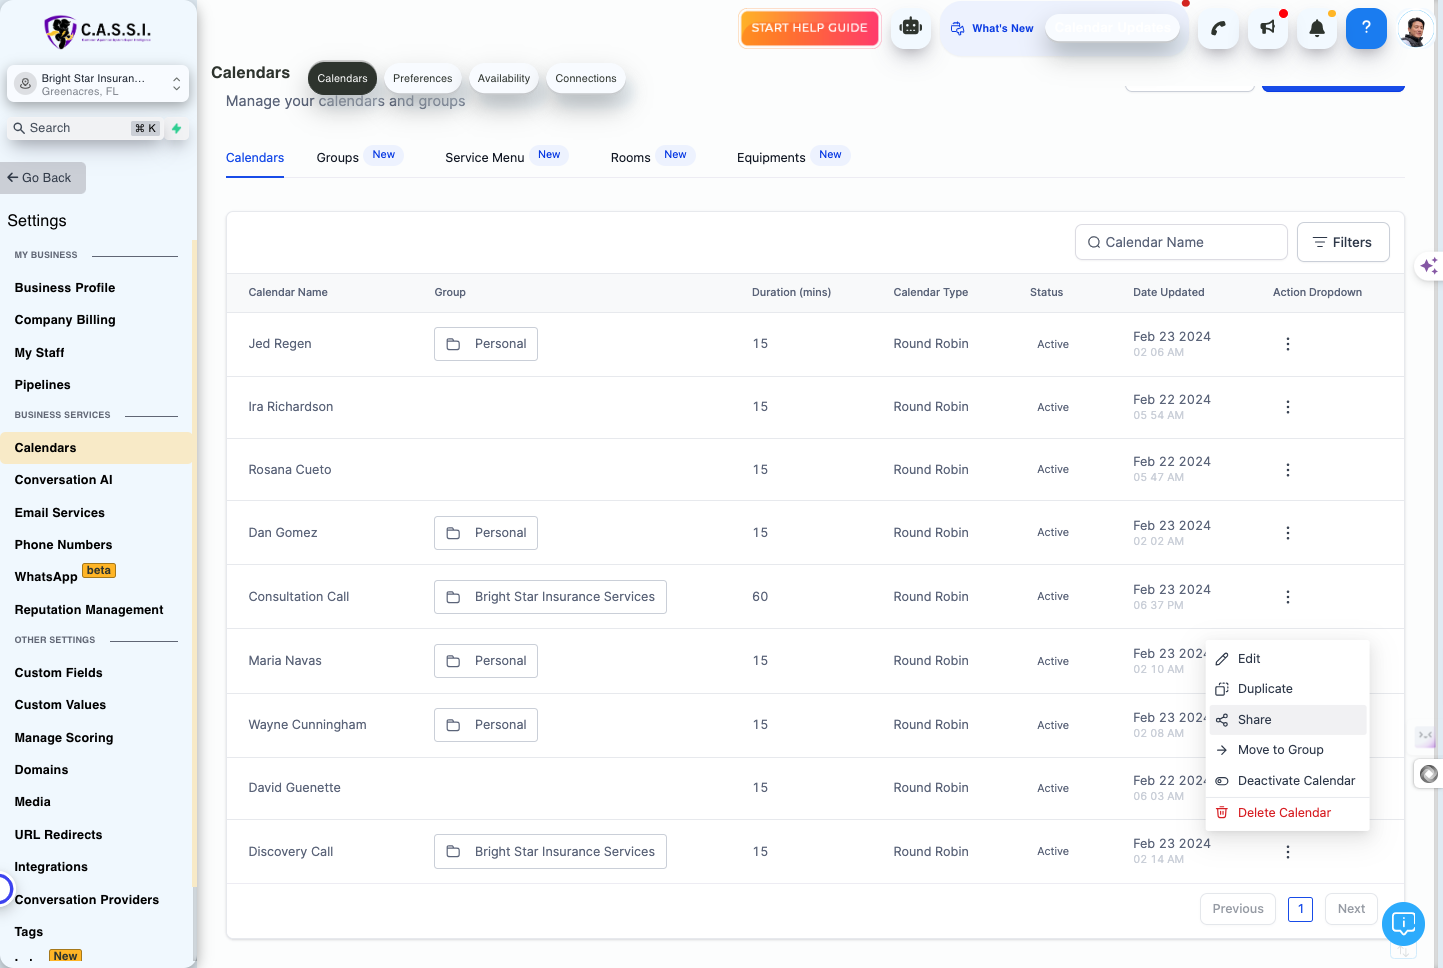Image resolution: width=1443 pixels, height=968 pixels.
Task: Open action menu for Dan Gomez row
Action: (x=1287, y=533)
